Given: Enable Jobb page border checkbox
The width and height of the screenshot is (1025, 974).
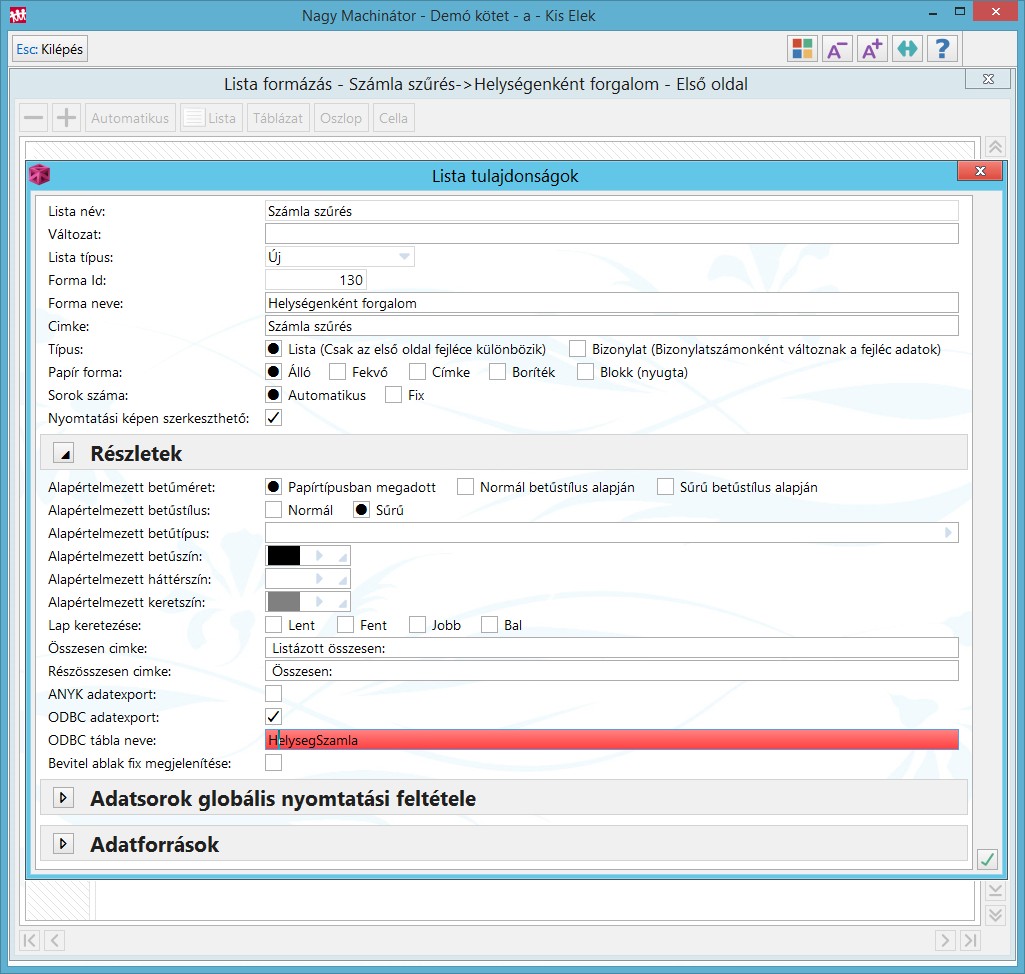Looking at the screenshot, I should coord(417,625).
